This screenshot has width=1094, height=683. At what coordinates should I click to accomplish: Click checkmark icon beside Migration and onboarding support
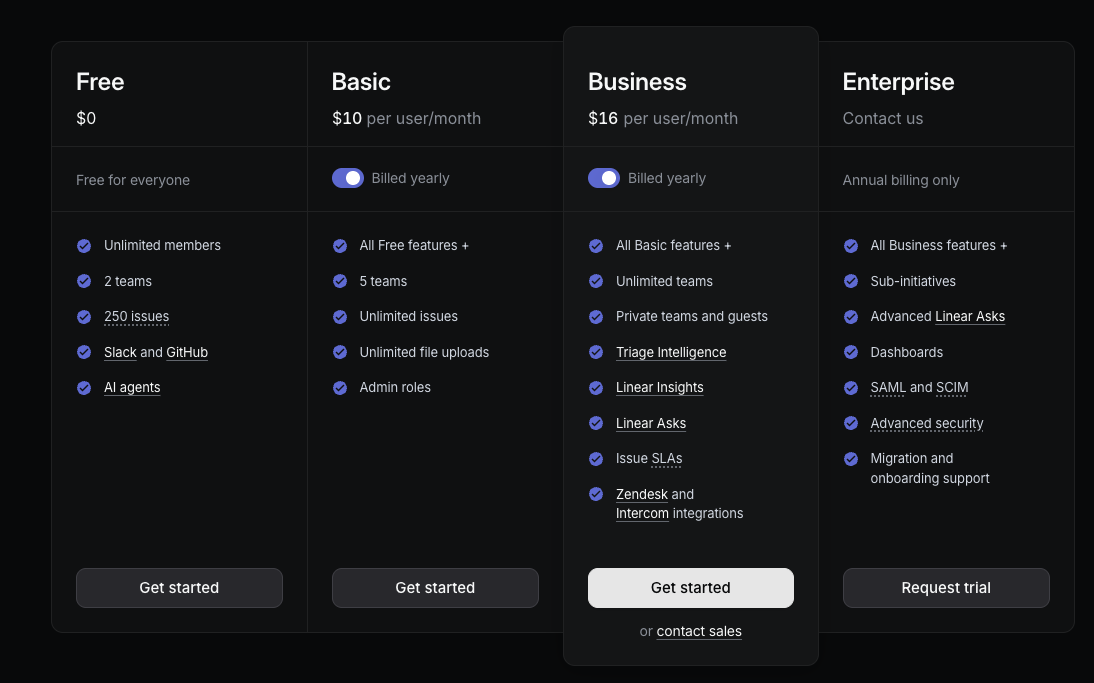(x=851, y=459)
